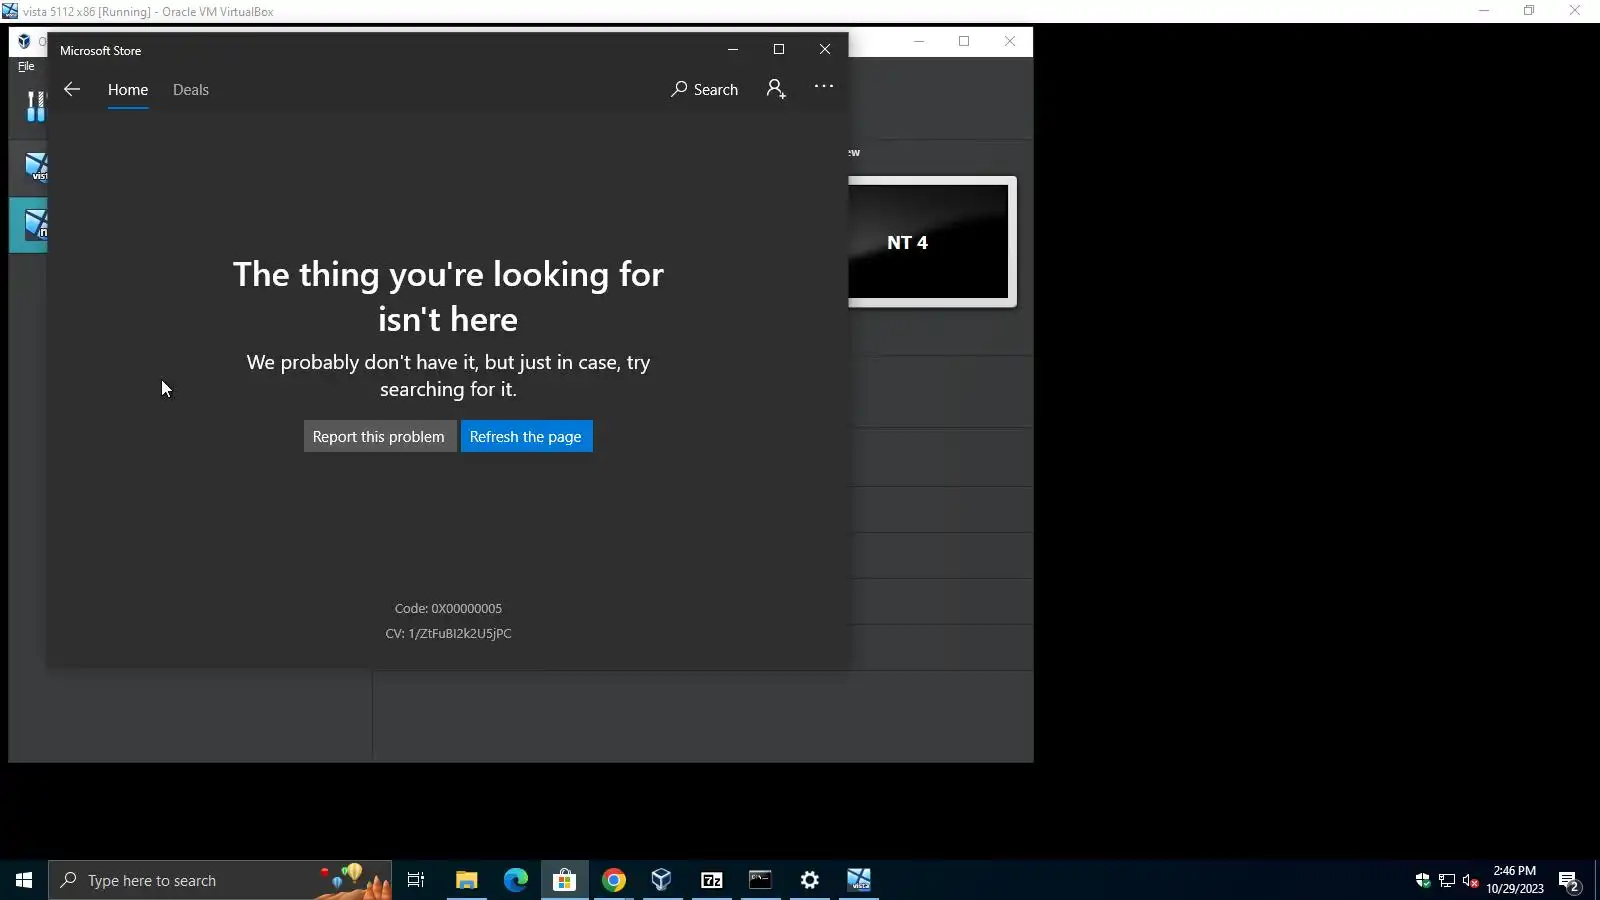The width and height of the screenshot is (1600, 900).
Task: Close the outer VirtualBox VM window
Action: pyautogui.click(x=1575, y=11)
